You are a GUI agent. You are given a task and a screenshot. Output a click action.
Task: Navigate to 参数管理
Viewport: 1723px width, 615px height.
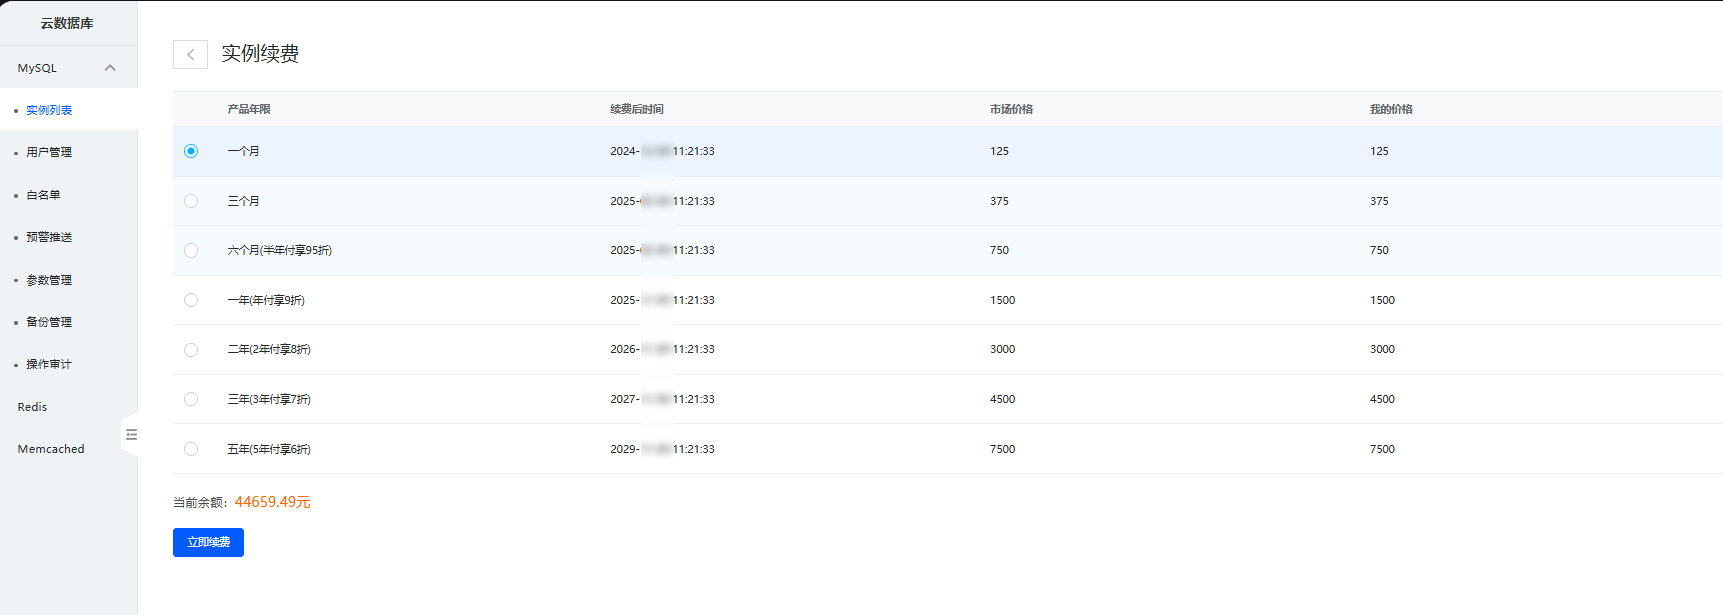pyautogui.click(x=49, y=280)
